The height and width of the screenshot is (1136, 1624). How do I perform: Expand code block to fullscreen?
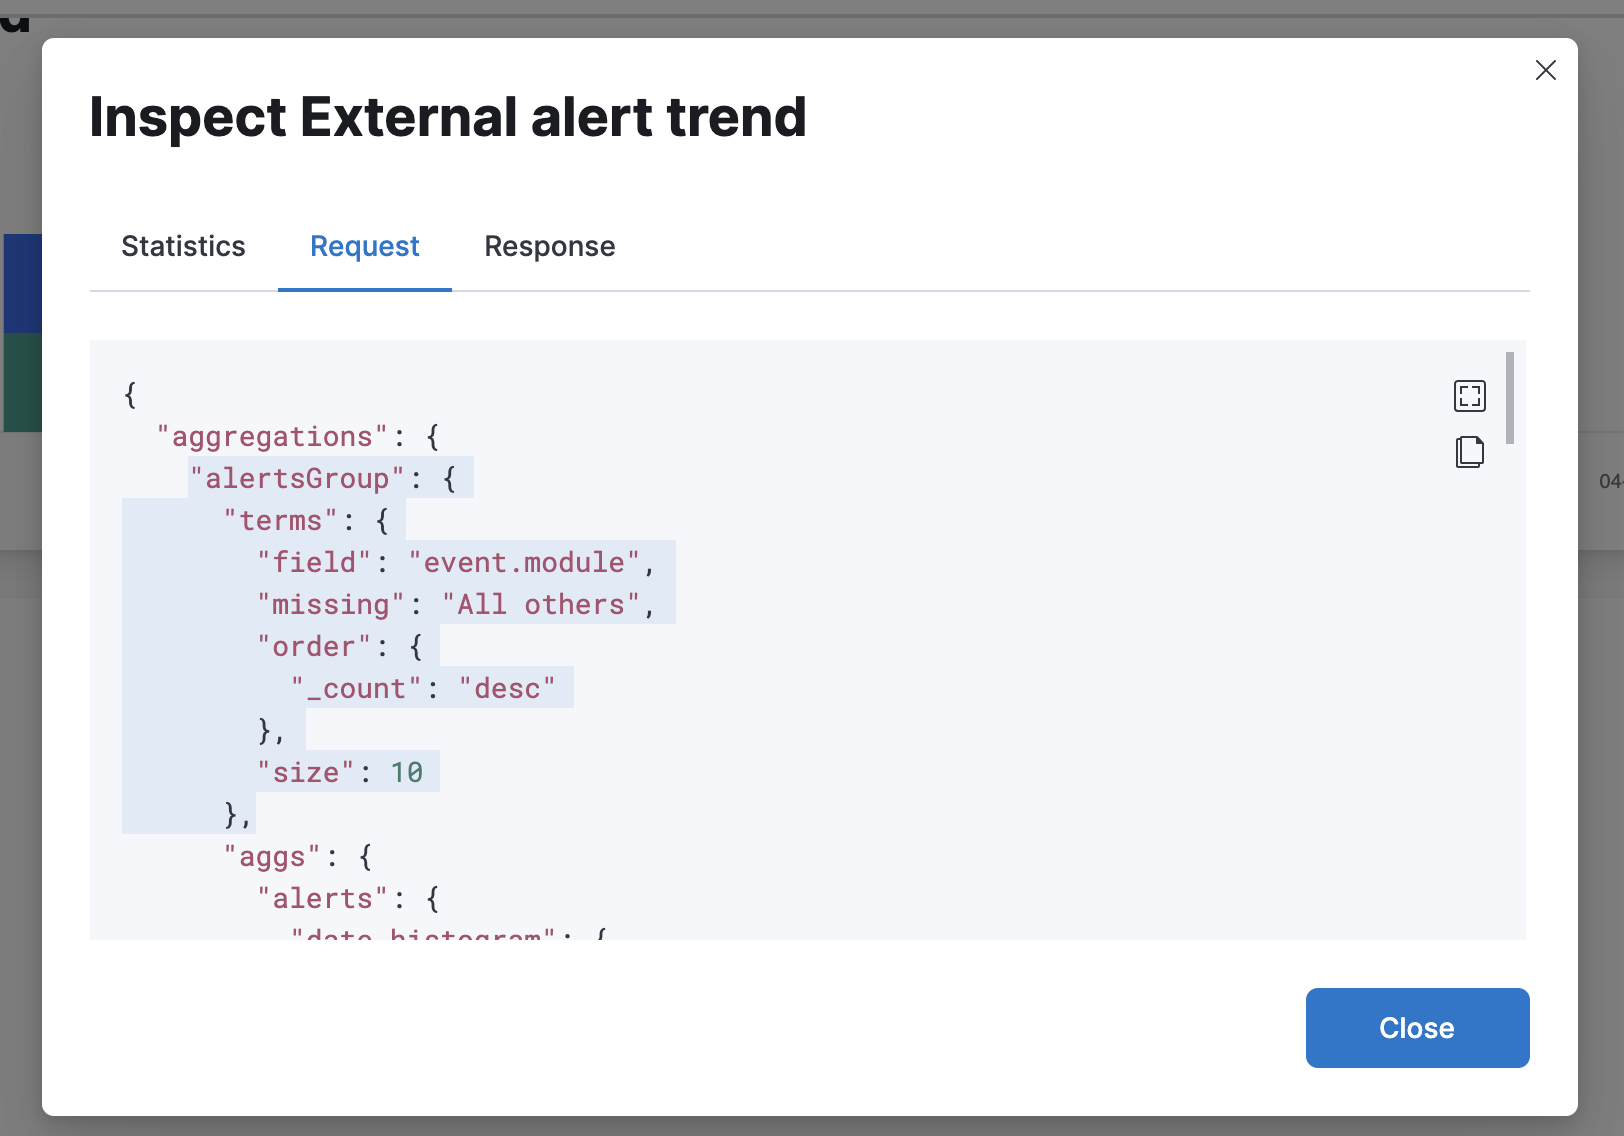coord(1469,396)
